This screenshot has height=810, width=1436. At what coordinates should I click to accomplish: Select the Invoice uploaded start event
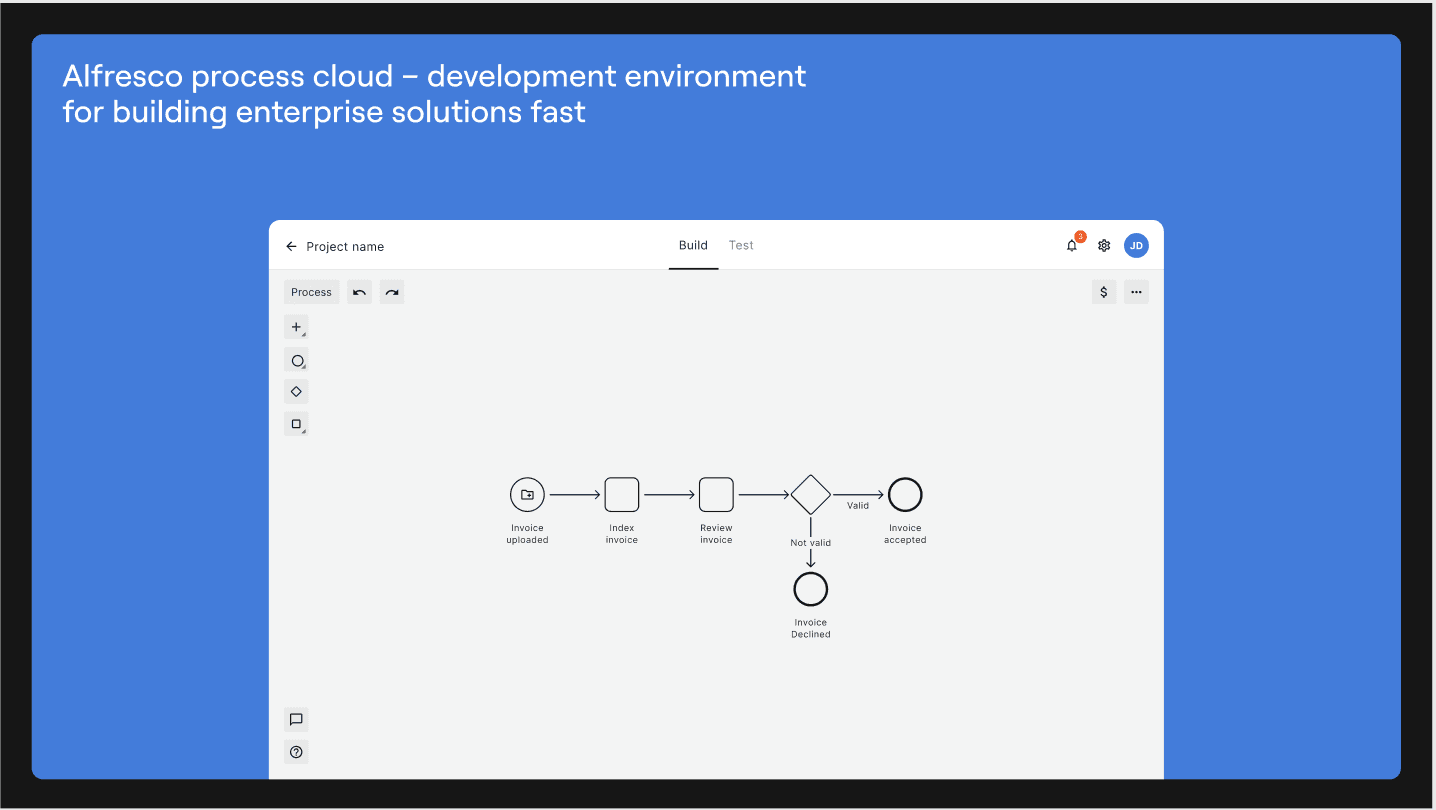527,494
